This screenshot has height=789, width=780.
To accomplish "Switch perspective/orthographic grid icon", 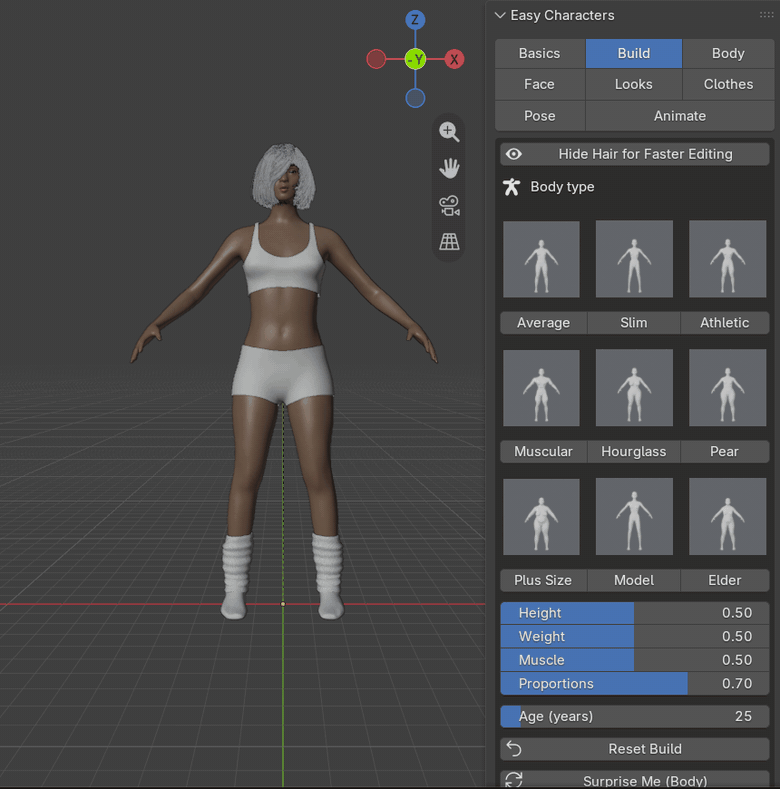I will coord(449,242).
